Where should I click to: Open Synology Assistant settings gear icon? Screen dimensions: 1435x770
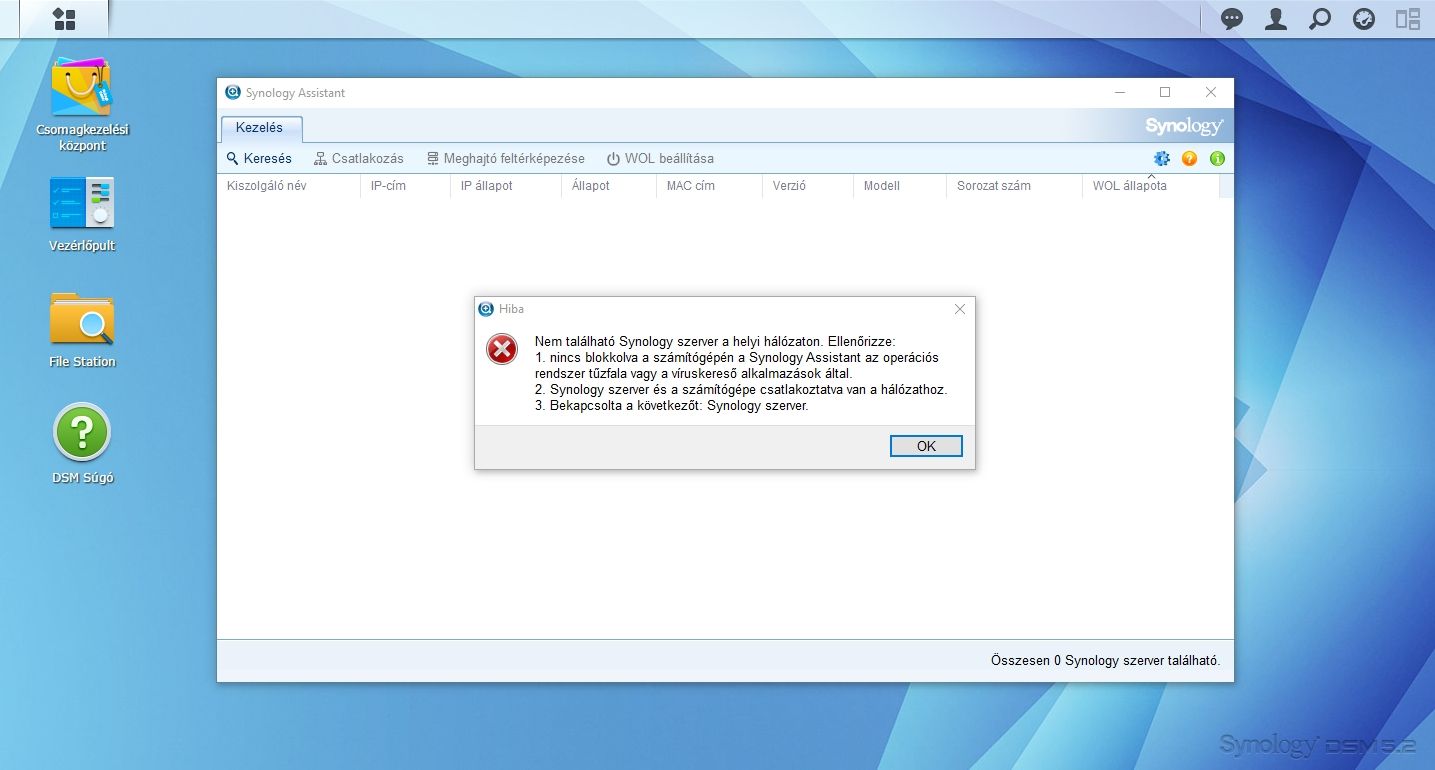point(1161,158)
